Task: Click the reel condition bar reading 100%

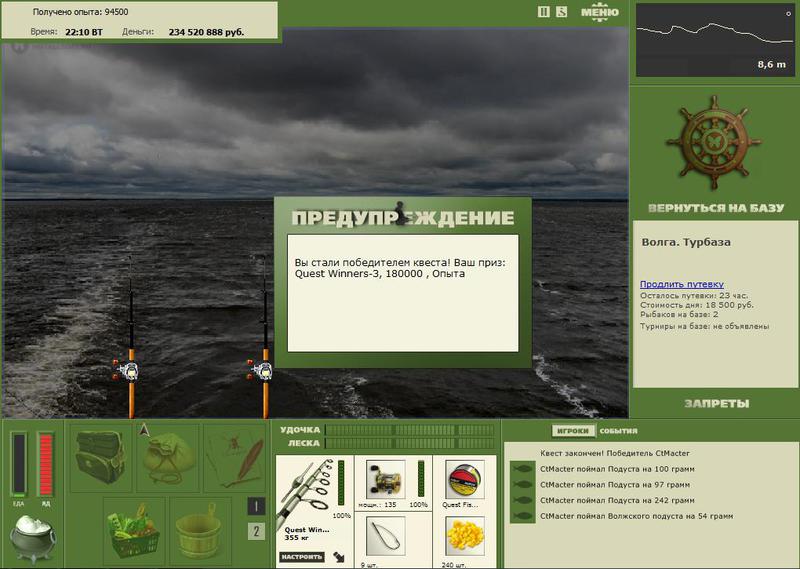Action: (x=421, y=478)
